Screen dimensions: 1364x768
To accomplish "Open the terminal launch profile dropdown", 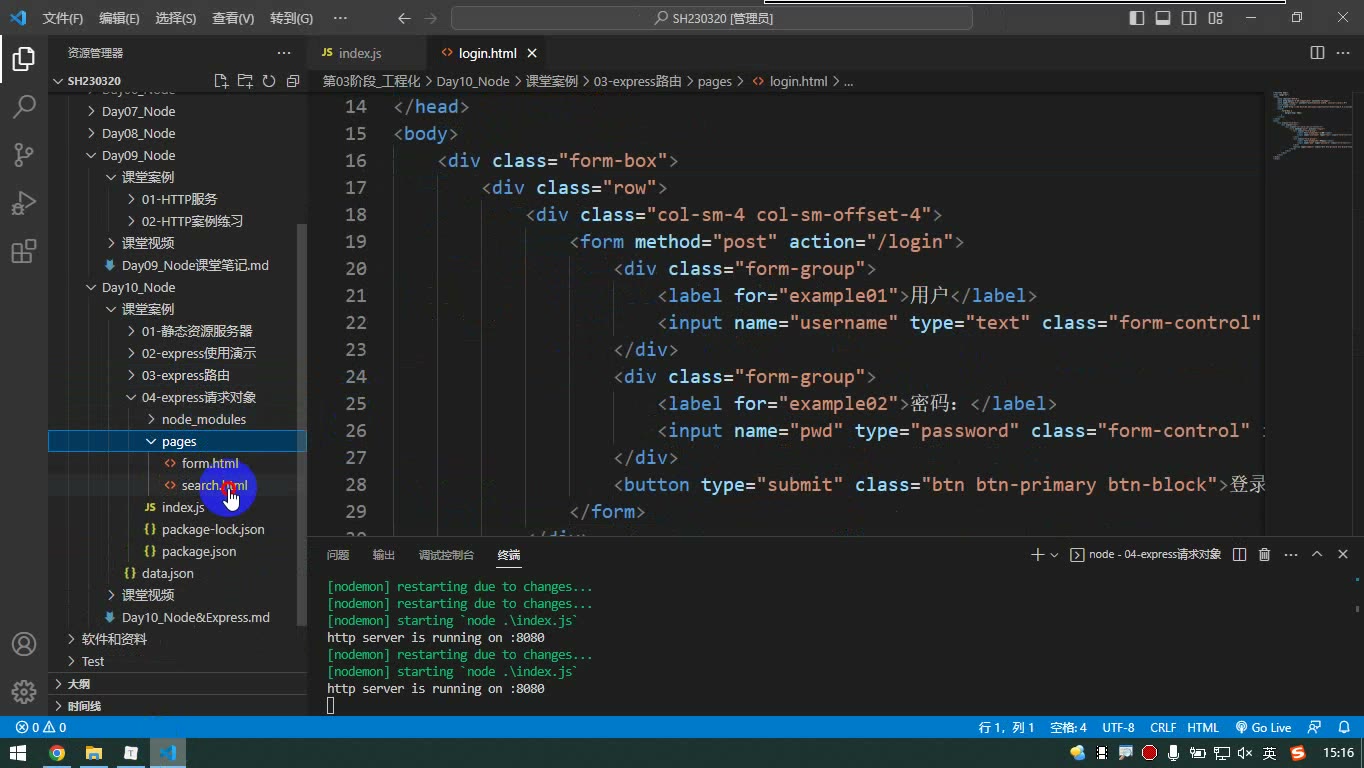I will [1054, 554].
